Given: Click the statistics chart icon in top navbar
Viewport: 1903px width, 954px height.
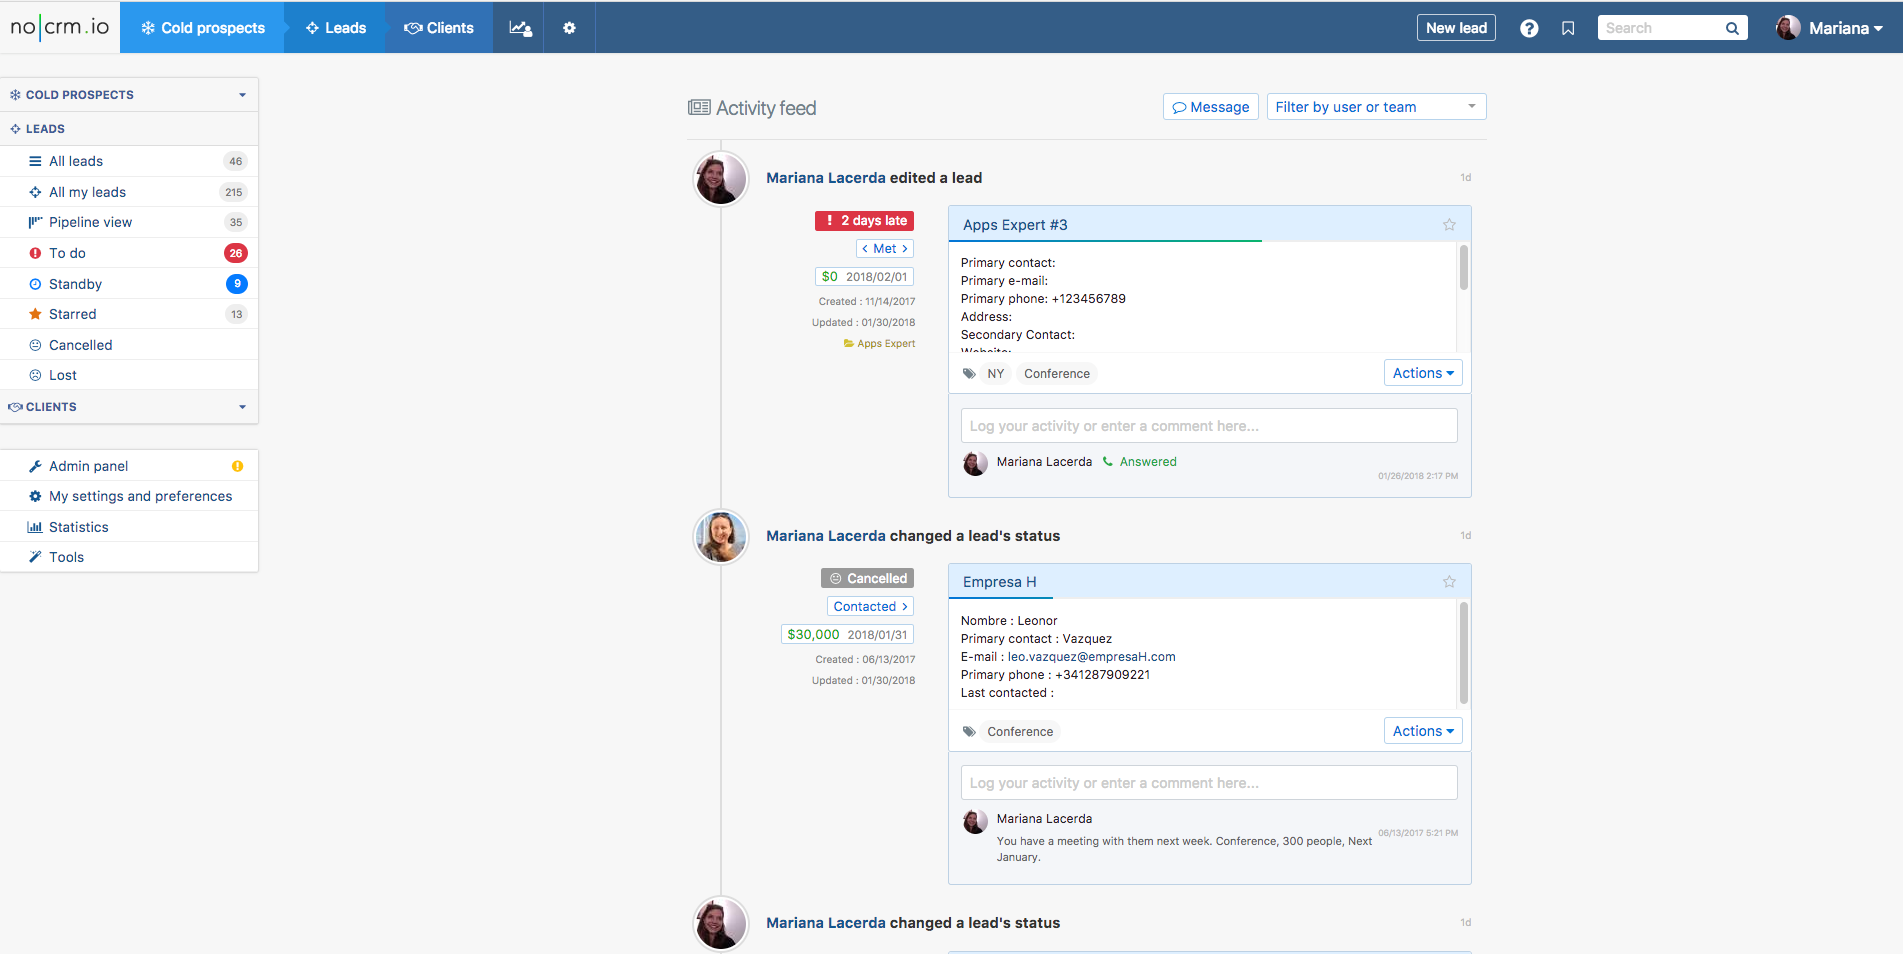Looking at the screenshot, I should tap(520, 28).
